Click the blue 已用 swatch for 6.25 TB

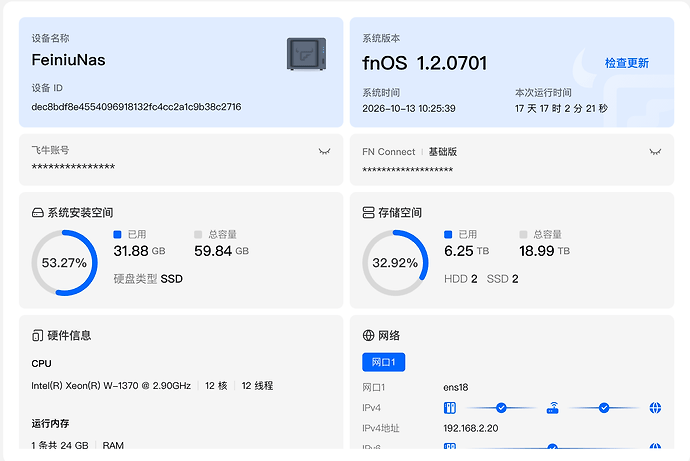point(448,234)
